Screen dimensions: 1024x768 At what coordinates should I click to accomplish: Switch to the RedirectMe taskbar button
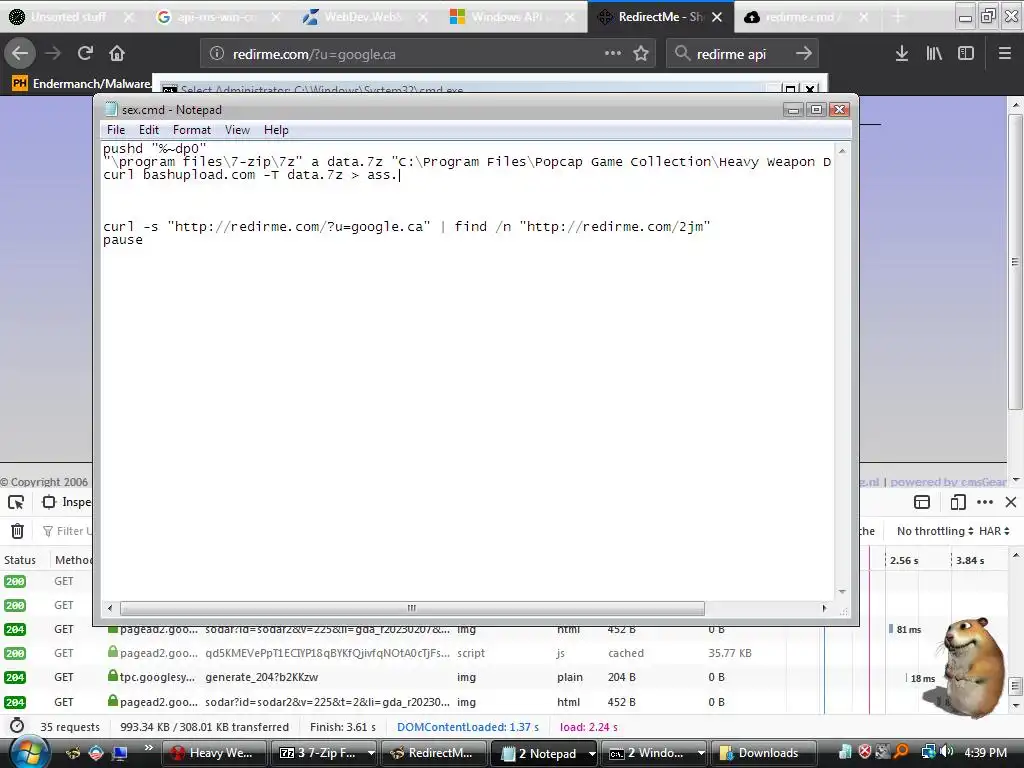tap(434, 753)
